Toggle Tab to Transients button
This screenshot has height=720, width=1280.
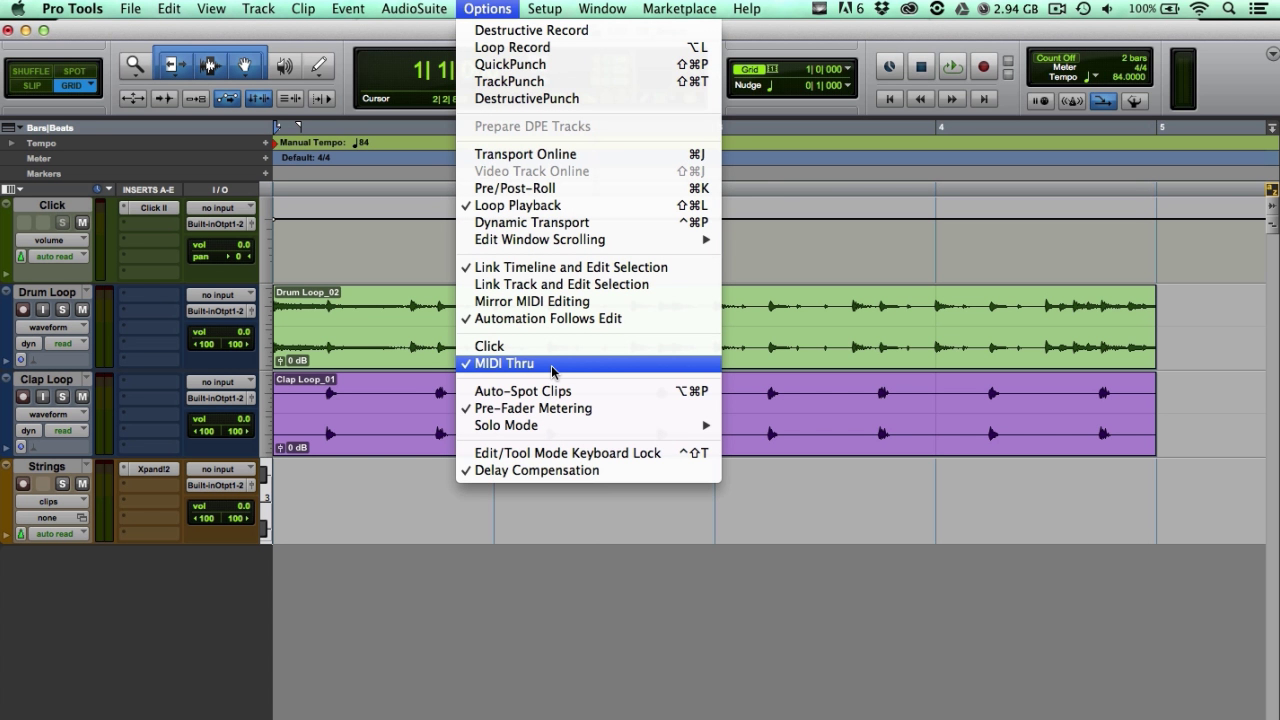[164, 99]
